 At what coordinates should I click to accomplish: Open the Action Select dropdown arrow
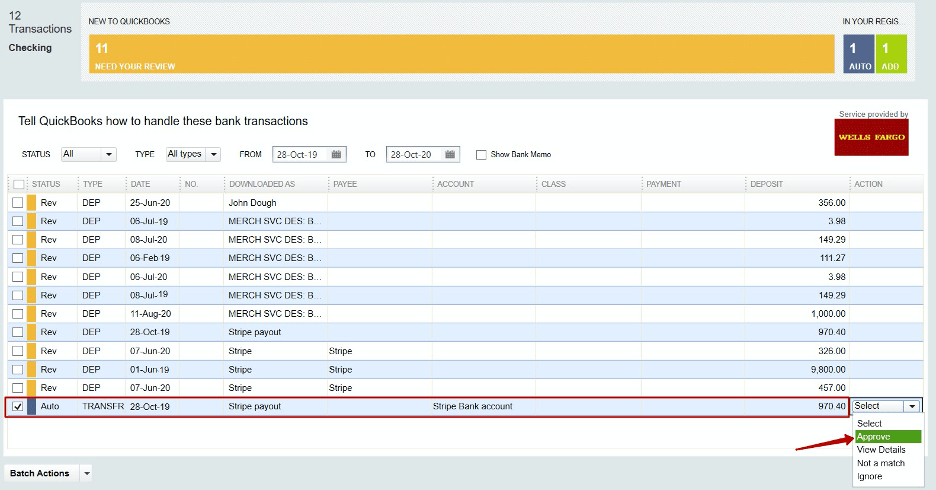[912, 406]
